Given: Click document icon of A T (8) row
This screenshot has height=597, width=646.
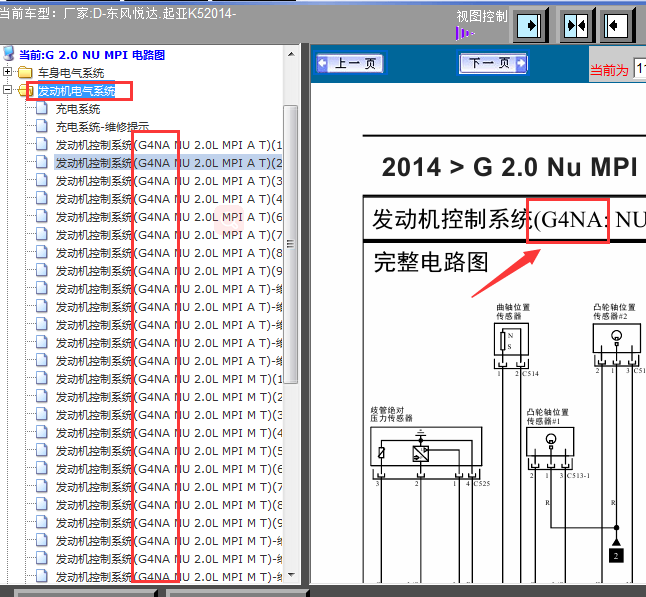Looking at the screenshot, I should coord(41,252).
